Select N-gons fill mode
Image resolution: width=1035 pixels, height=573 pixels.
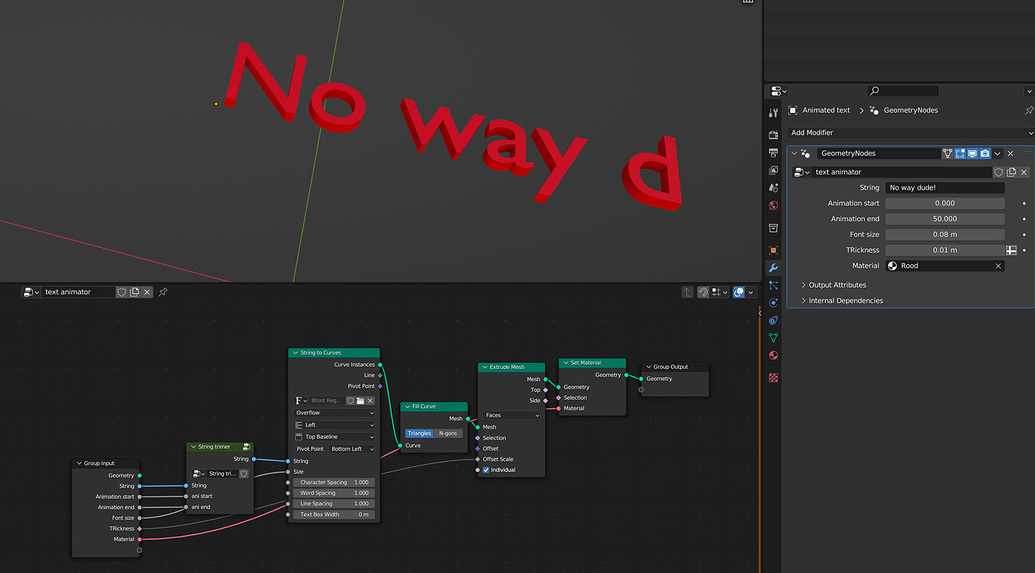[448, 434]
